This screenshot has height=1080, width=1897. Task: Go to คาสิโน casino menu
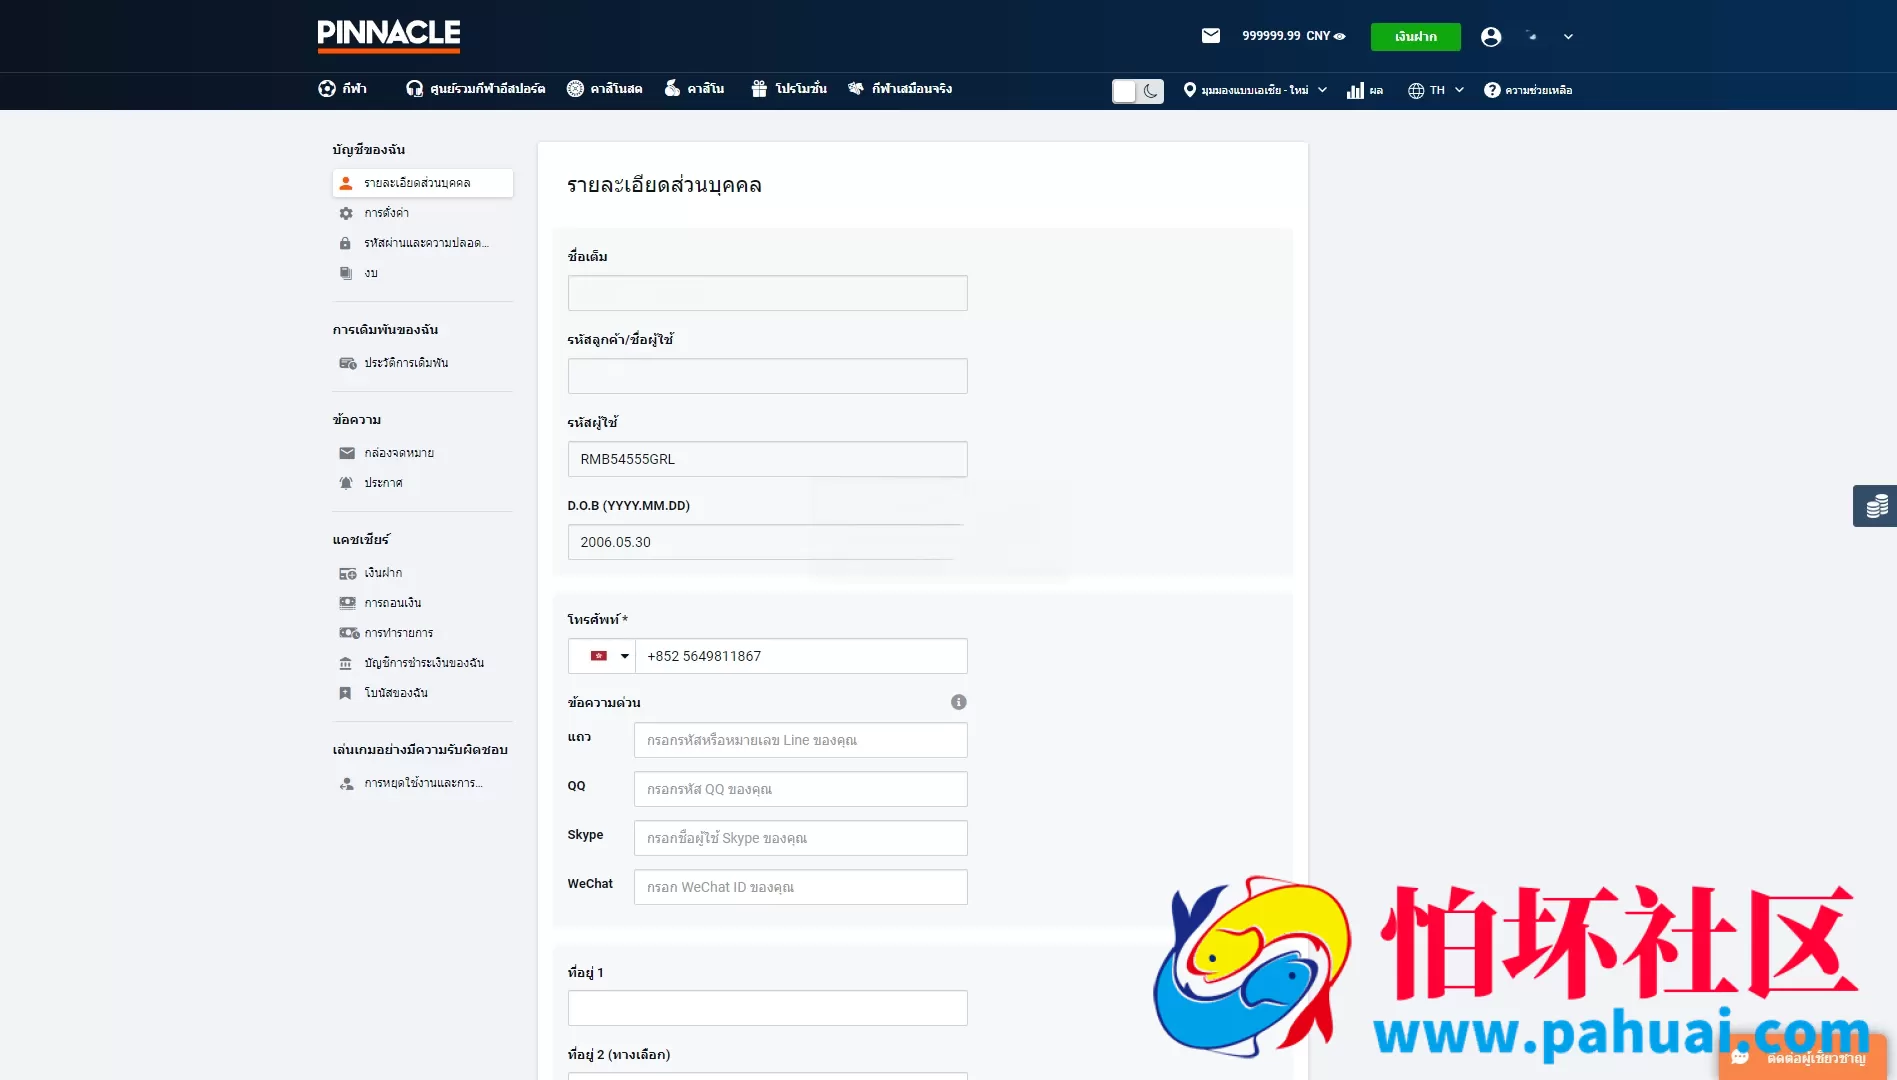pyautogui.click(x=694, y=89)
